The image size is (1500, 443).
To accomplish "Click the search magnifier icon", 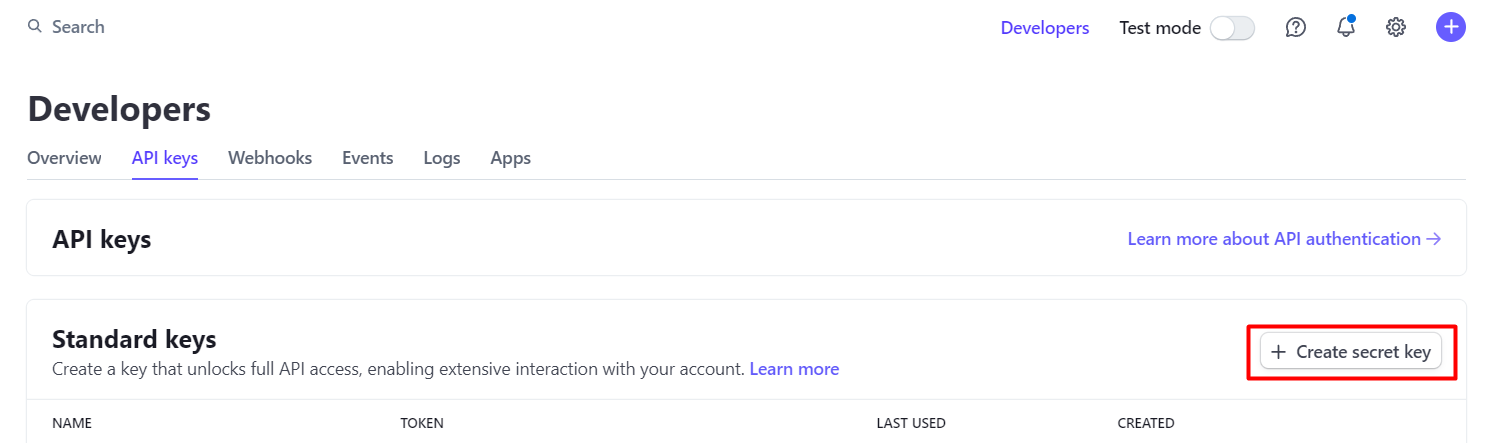I will click(x=35, y=27).
